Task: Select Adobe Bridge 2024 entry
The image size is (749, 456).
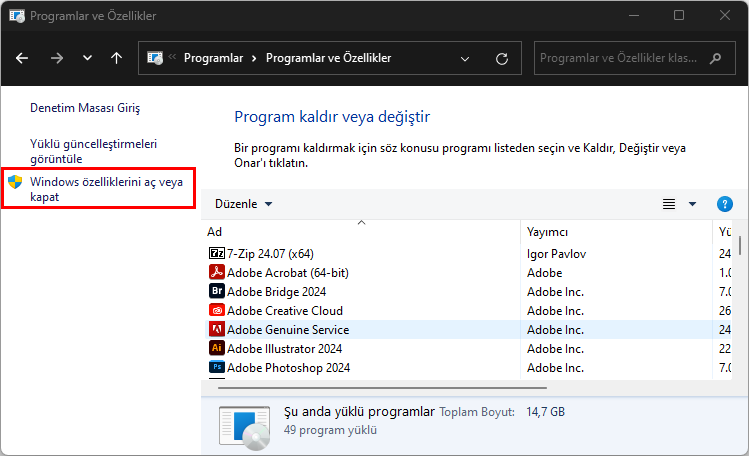Action: [277, 292]
